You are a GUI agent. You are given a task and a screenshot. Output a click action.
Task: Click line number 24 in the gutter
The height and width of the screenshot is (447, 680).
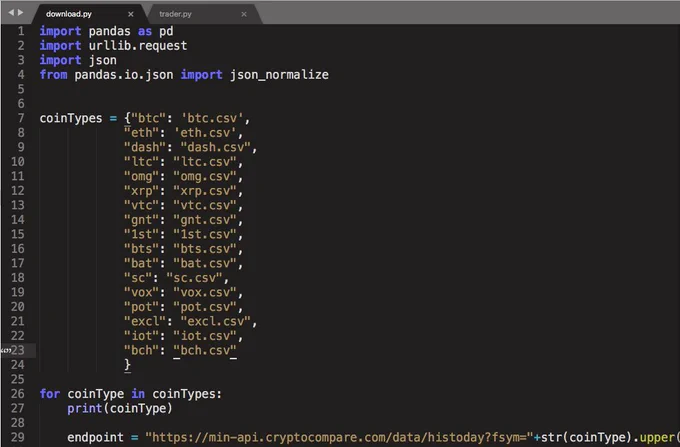coord(18,365)
